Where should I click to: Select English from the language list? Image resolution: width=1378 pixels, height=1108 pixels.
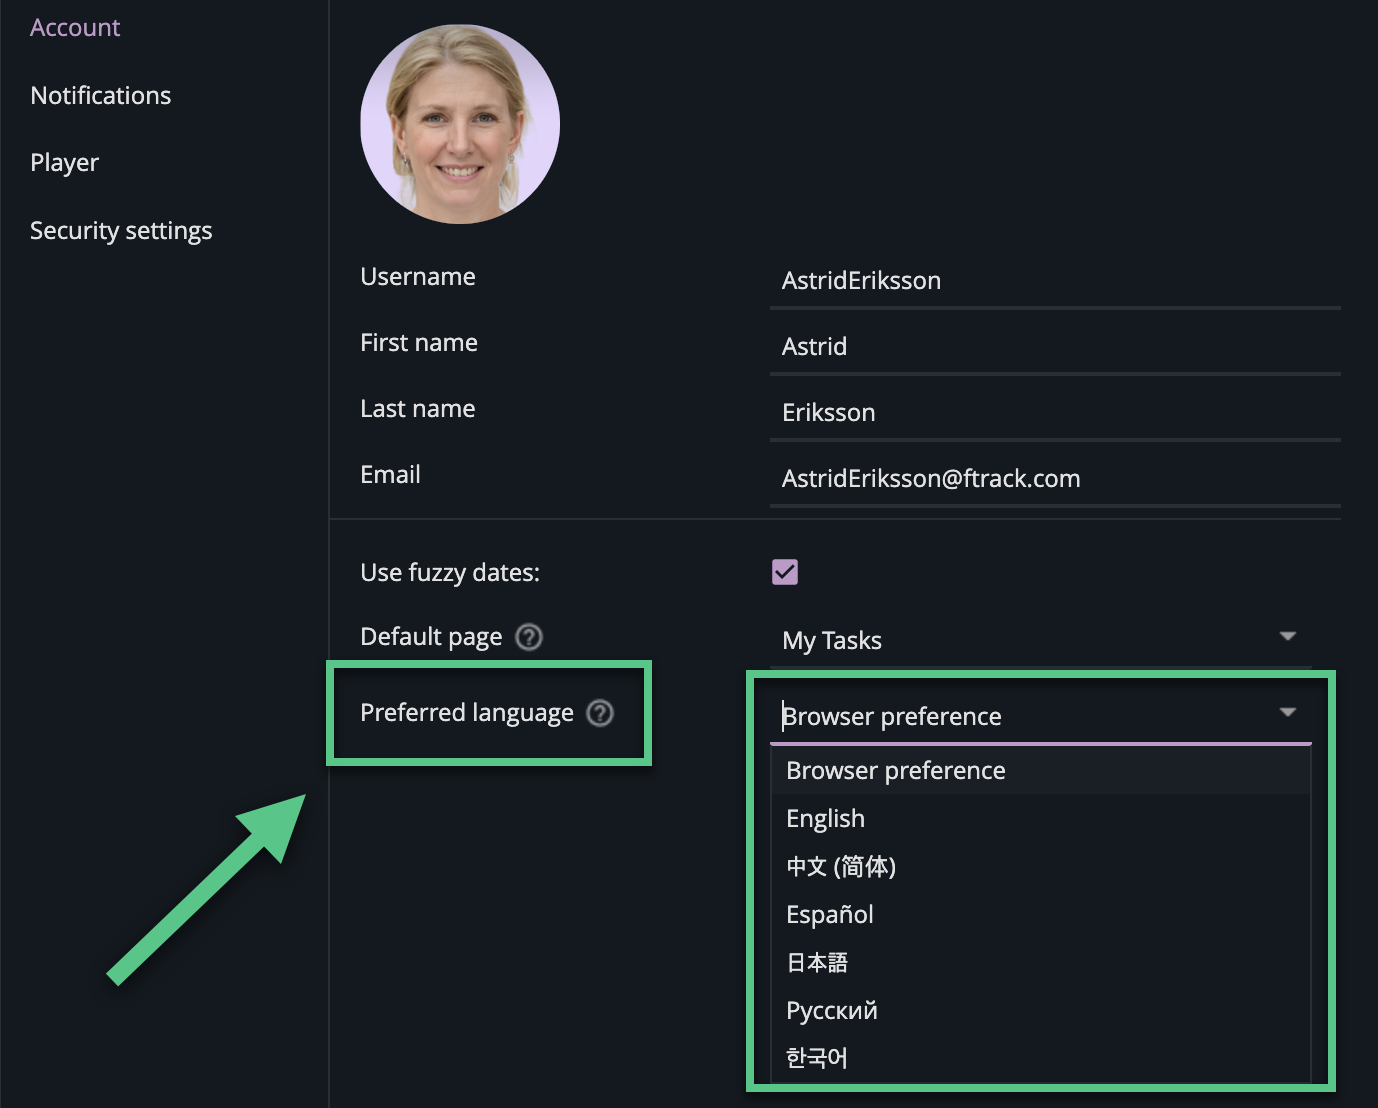coord(826,819)
